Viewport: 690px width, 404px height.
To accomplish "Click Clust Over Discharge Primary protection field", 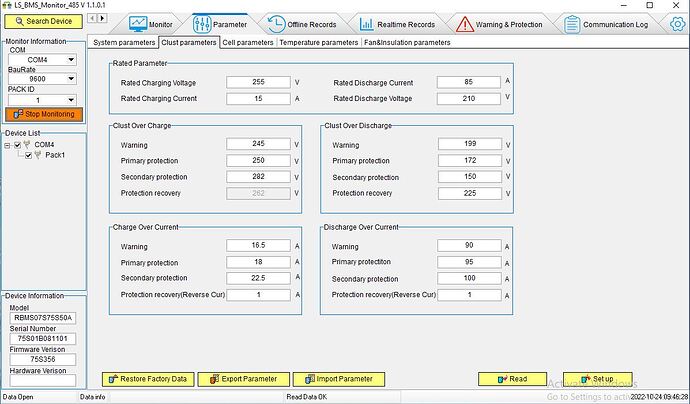I will pos(470,160).
